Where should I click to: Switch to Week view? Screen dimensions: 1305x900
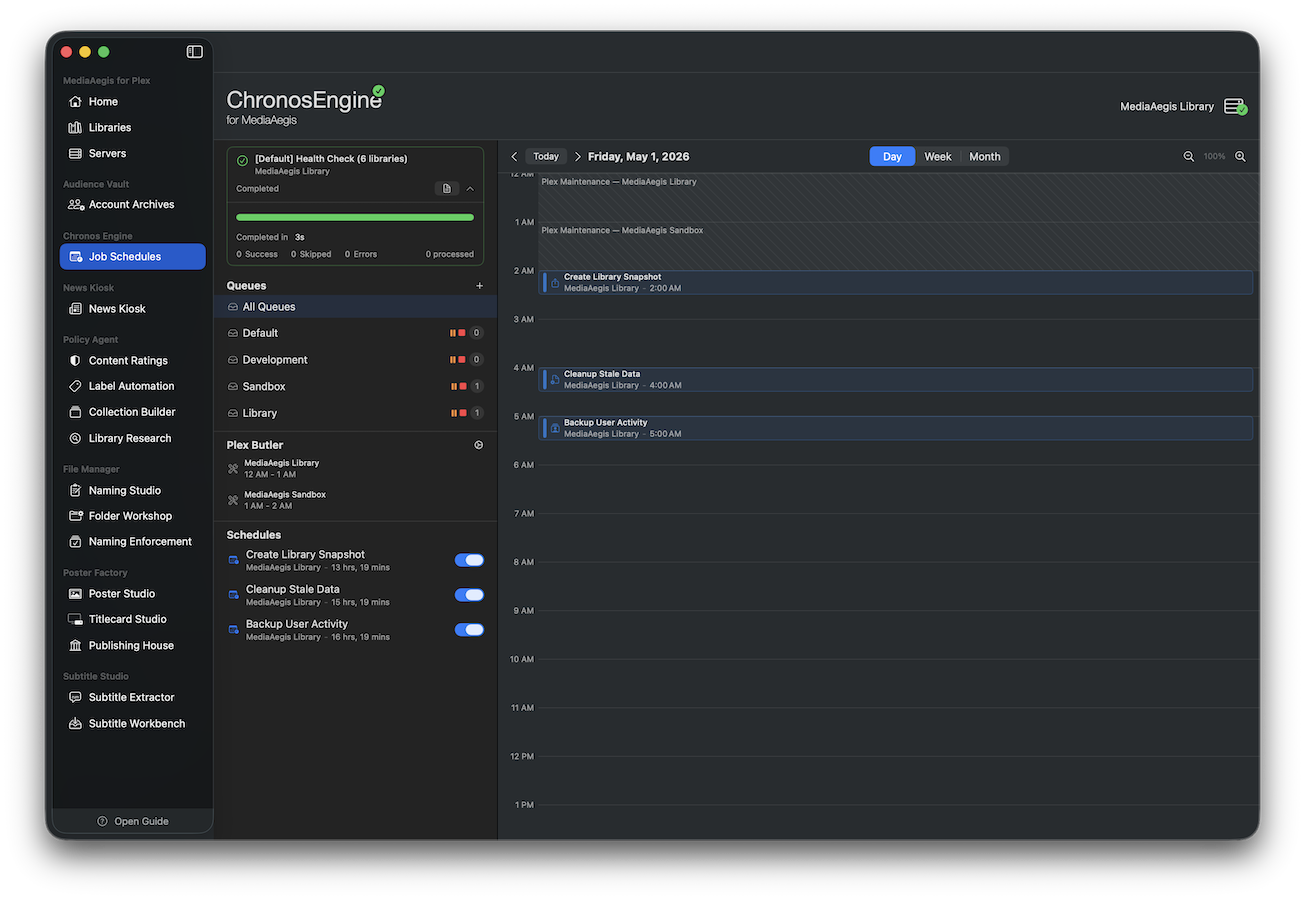938,157
